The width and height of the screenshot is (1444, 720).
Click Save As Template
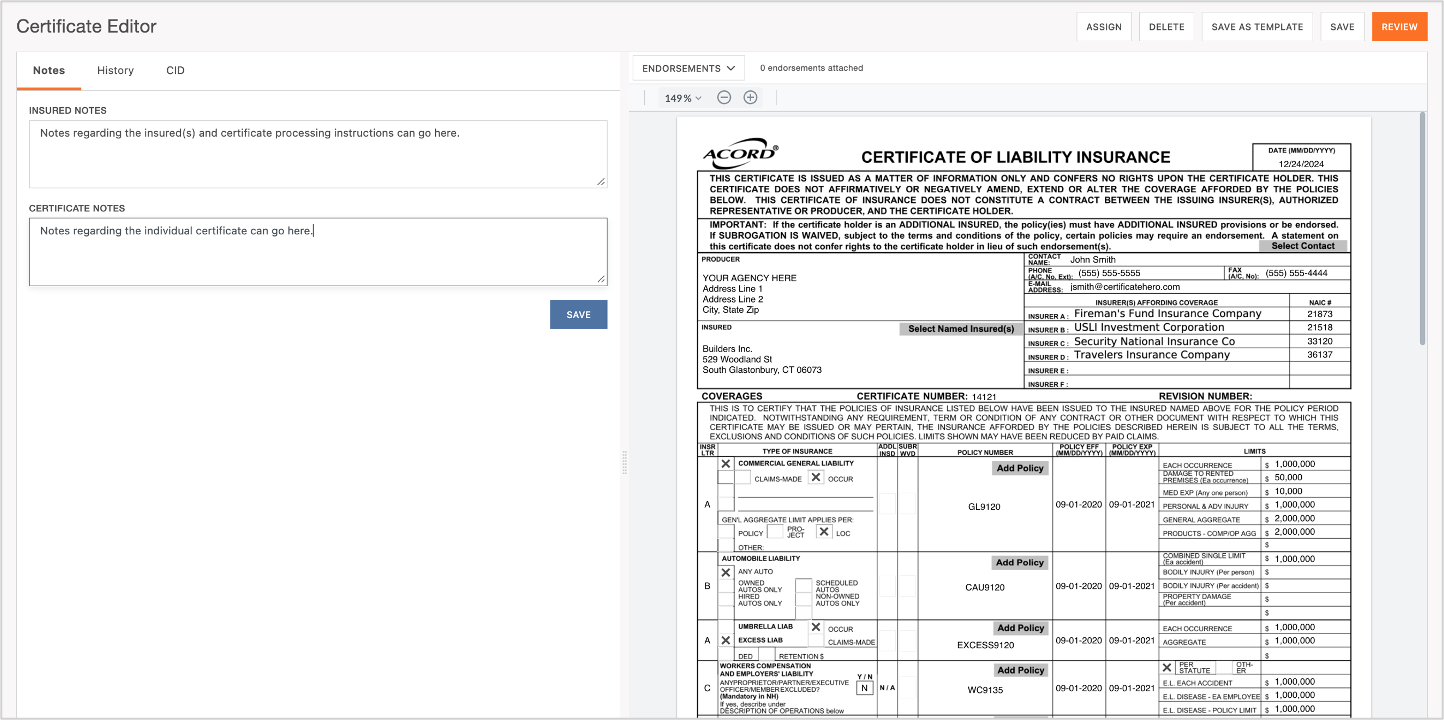(x=1256, y=26)
